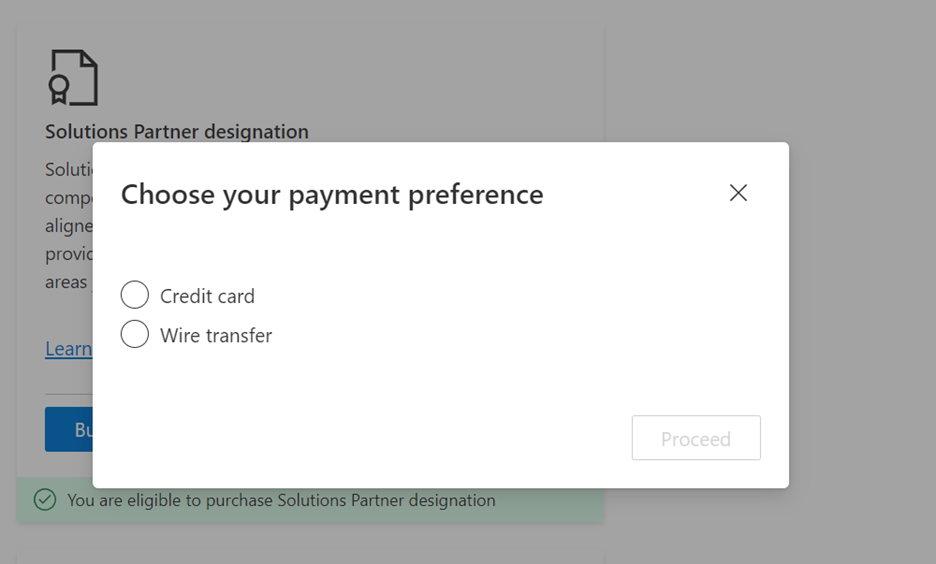Click the Solutions Partner description paragraph
The height and width of the screenshot is (564, 936).
(x=68, y=226)
